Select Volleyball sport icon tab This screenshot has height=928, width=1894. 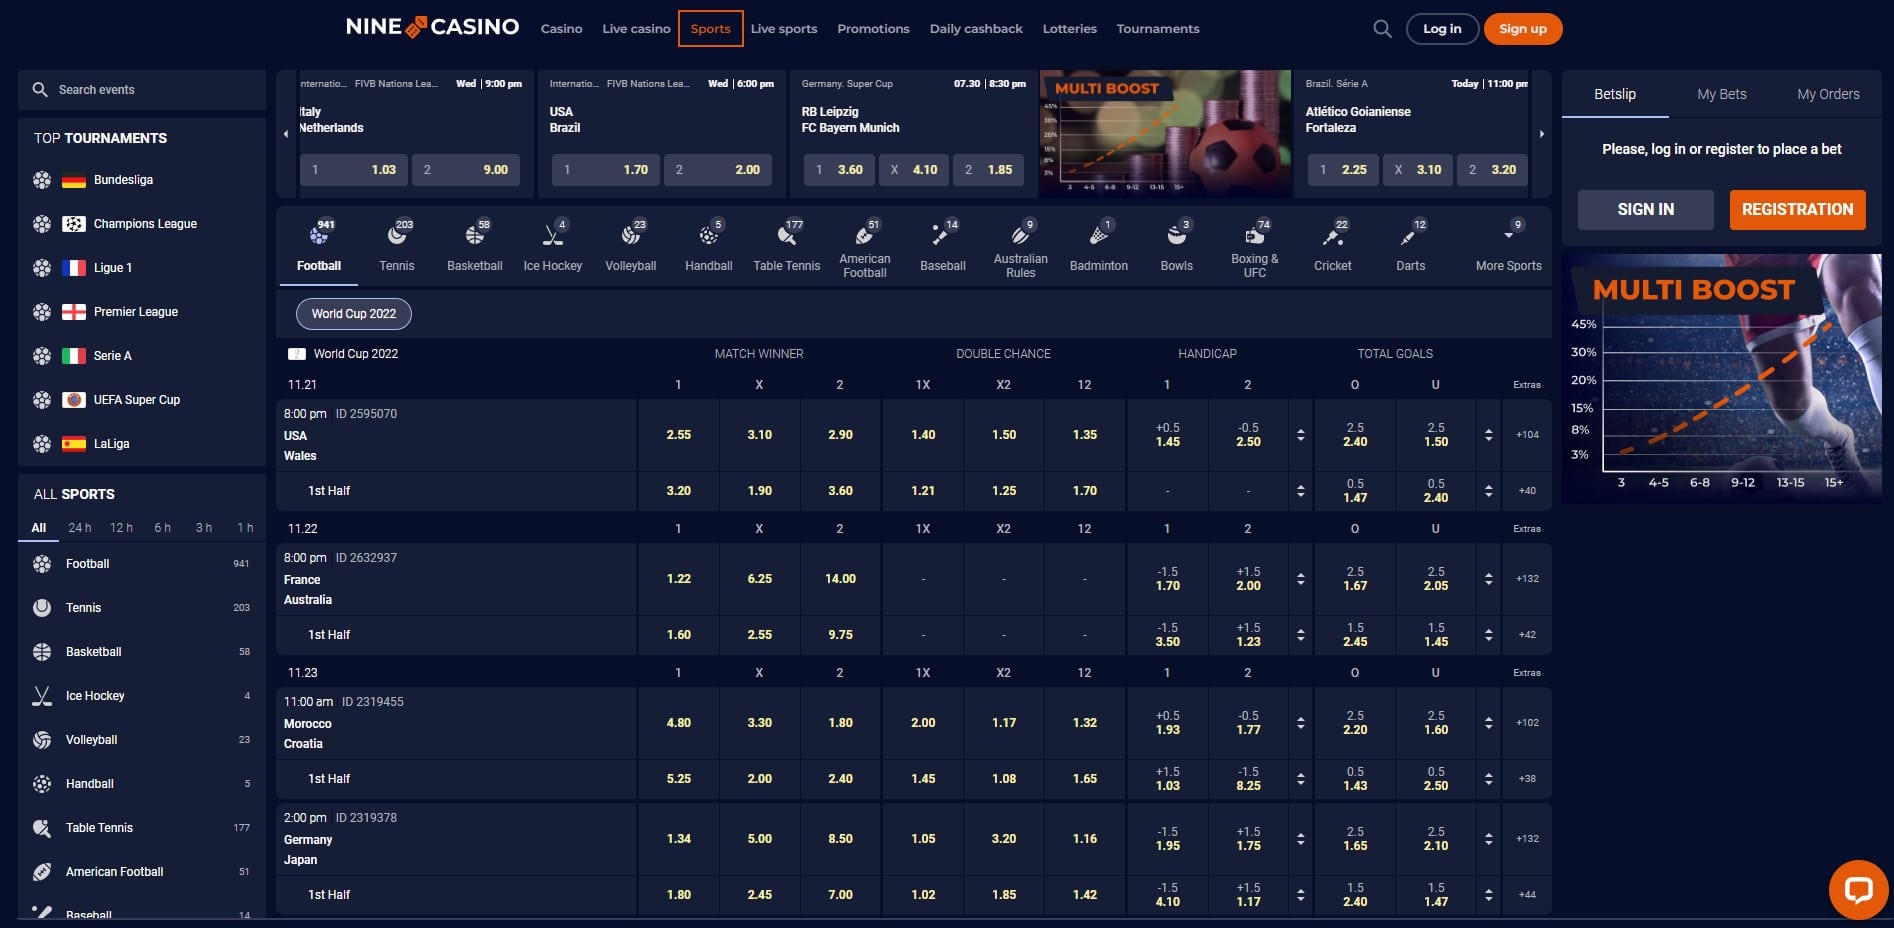[631, 246]
